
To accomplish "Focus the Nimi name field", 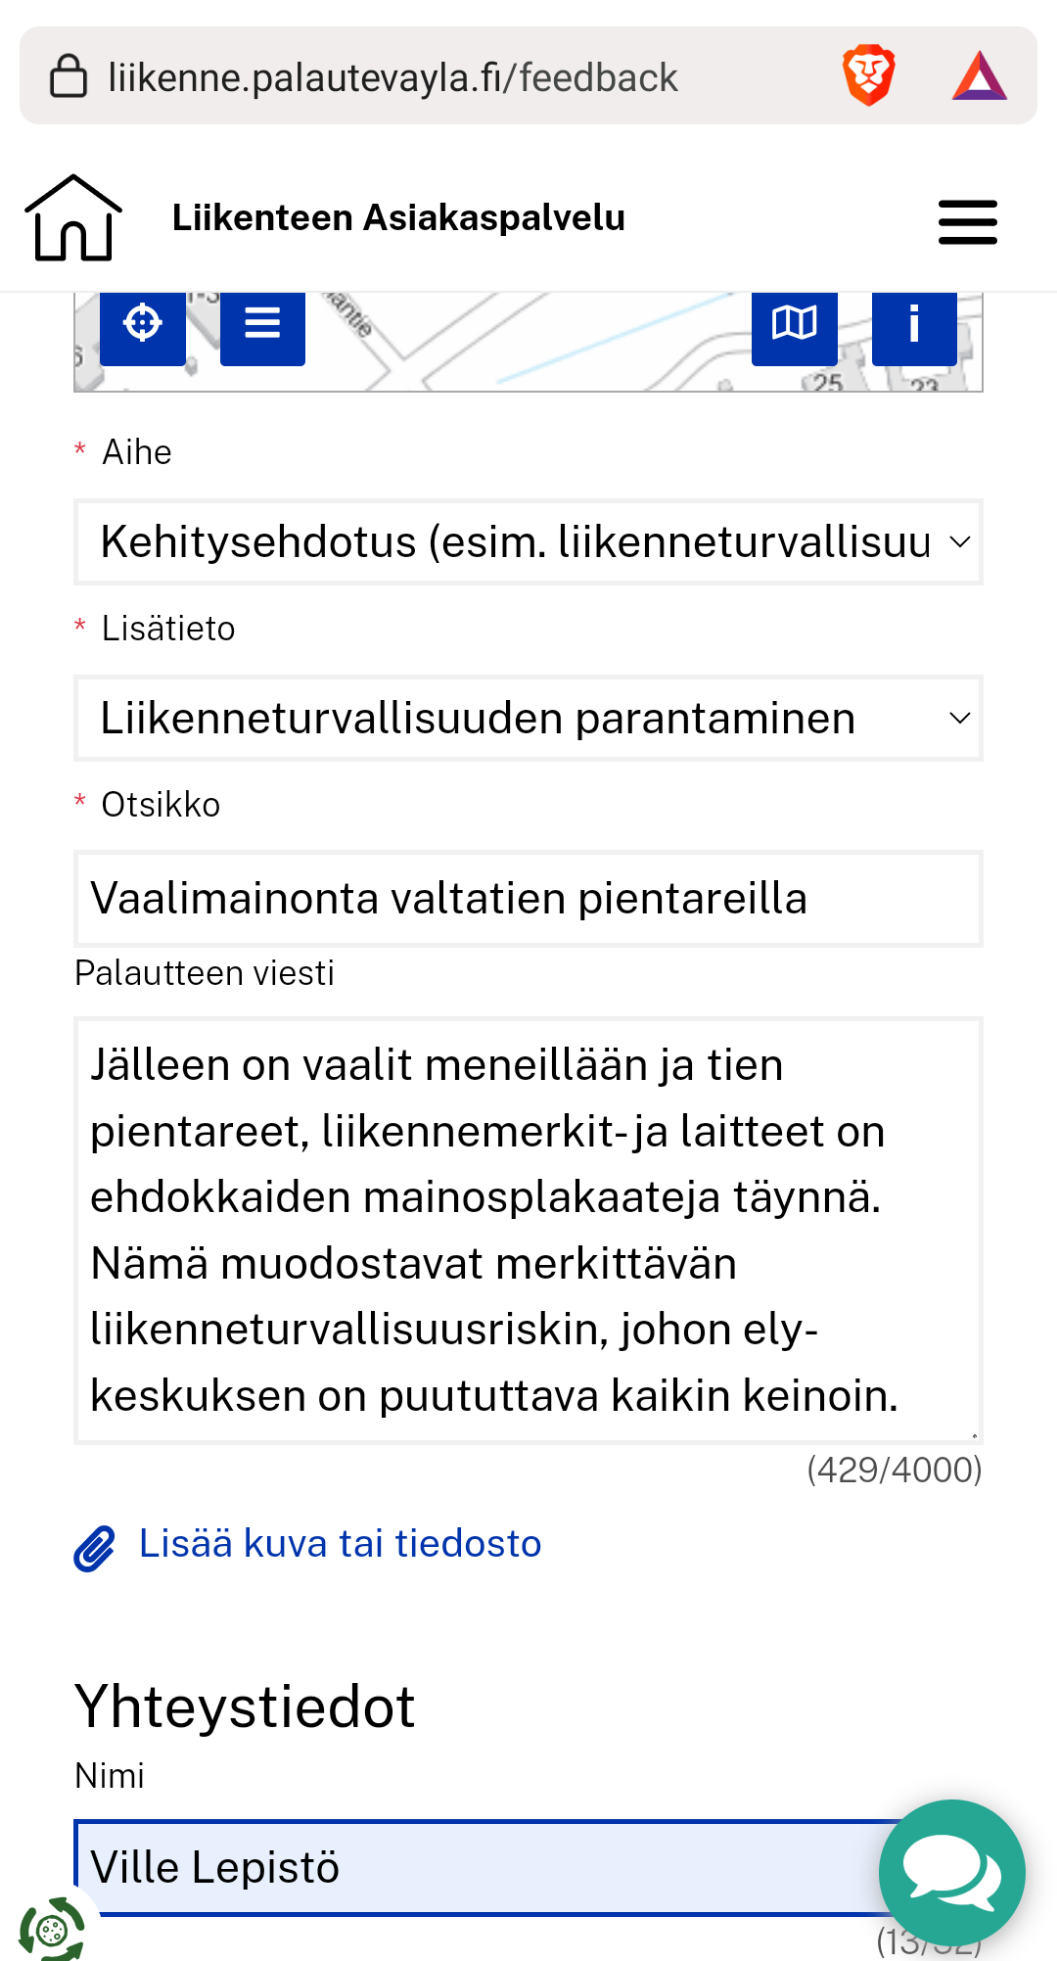I will tap(470, 1867).
